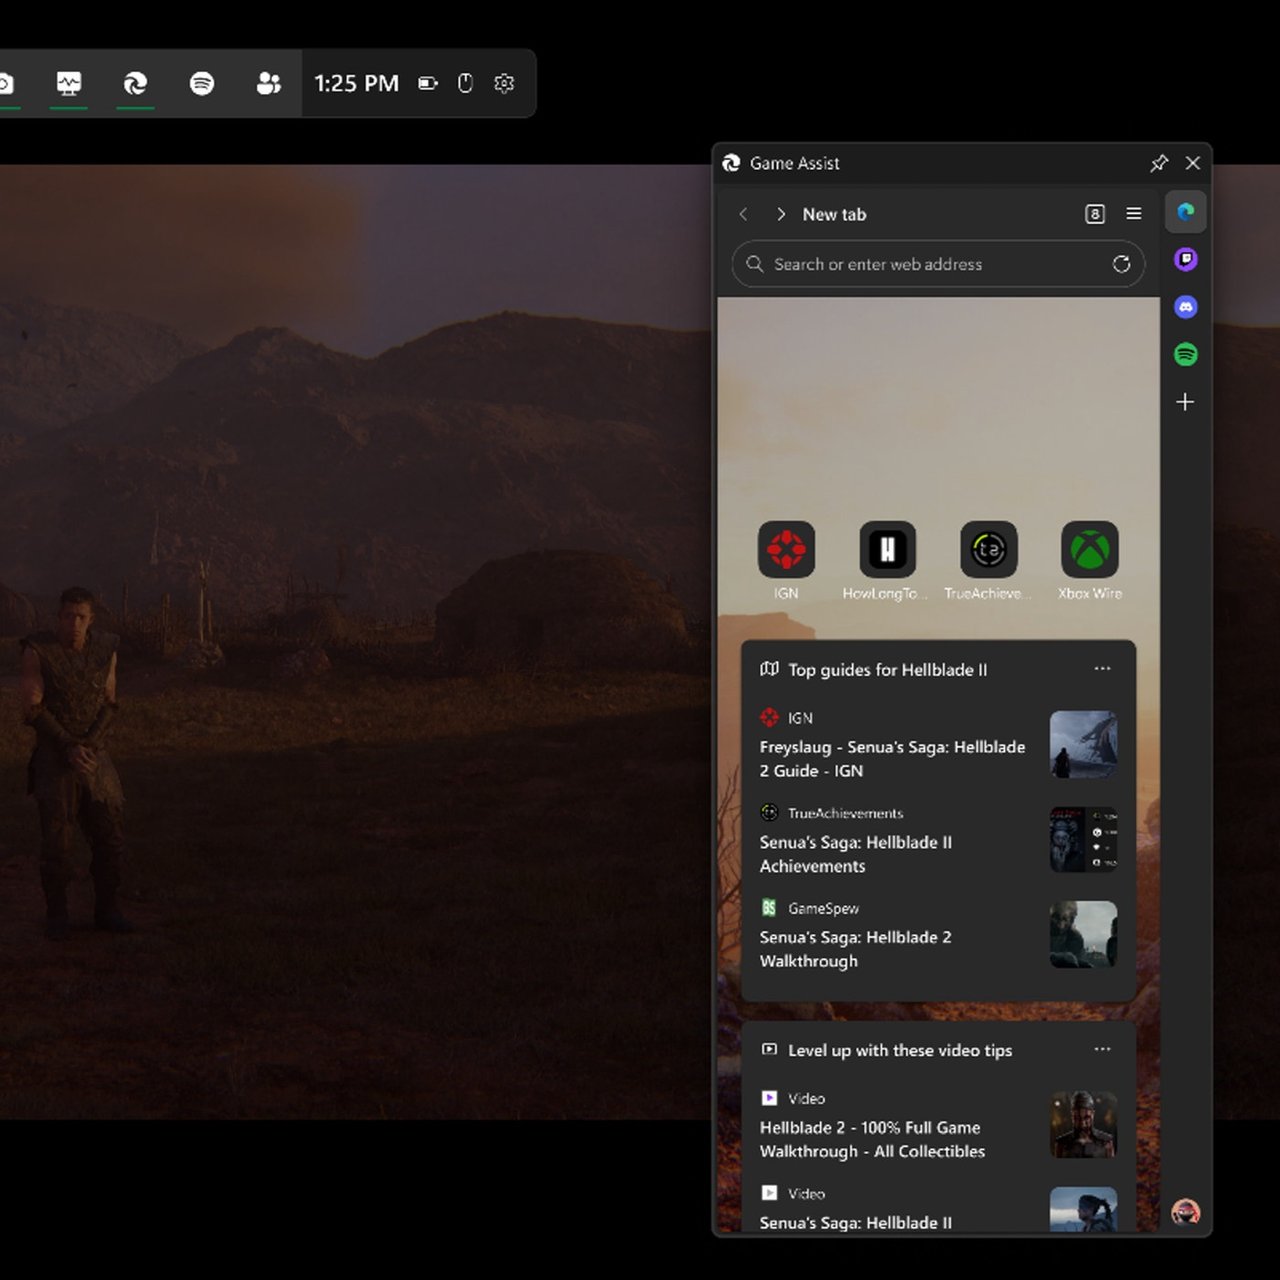Click the 100% walkthrough video thumbnail

tap(1083, 1124)
